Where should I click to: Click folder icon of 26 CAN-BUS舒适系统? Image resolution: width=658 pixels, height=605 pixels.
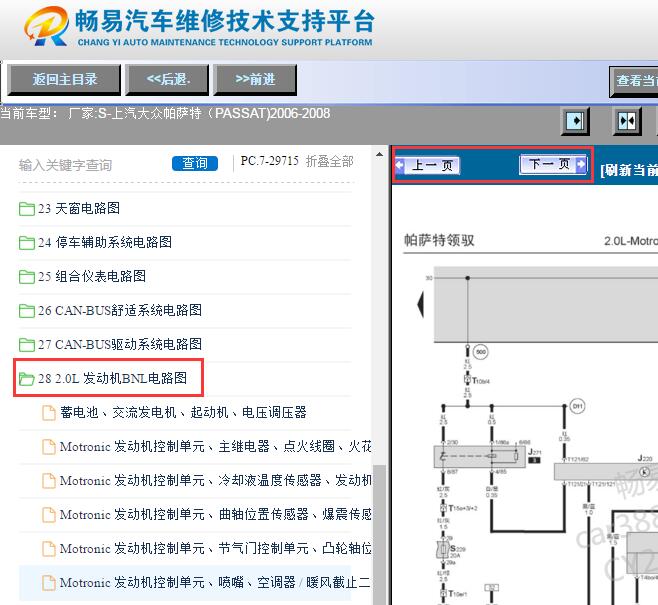point(27,310)
